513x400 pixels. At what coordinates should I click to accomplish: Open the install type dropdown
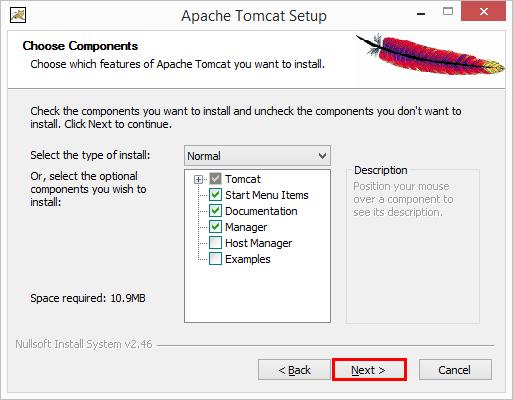click(257, 156)
